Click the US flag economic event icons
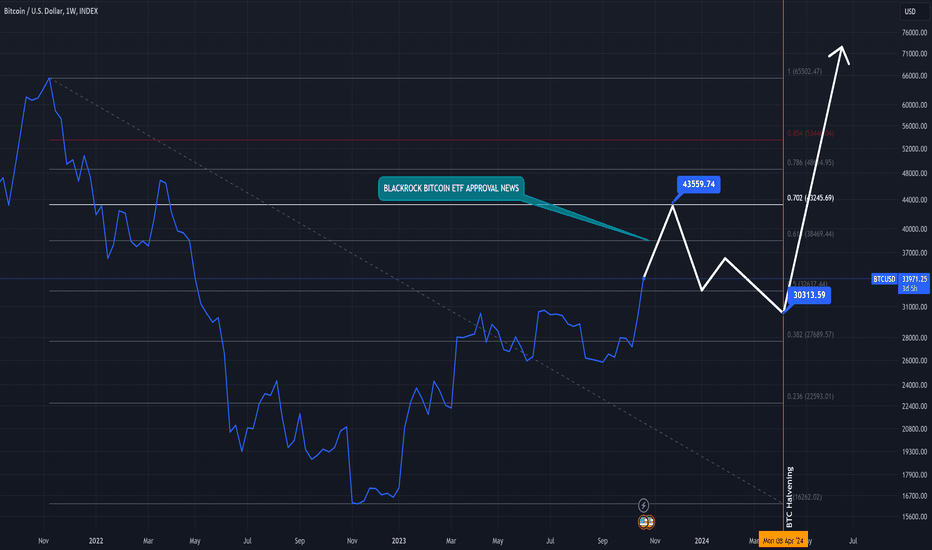932x550 pixels. pyautogui.click(x=646, y=522)
